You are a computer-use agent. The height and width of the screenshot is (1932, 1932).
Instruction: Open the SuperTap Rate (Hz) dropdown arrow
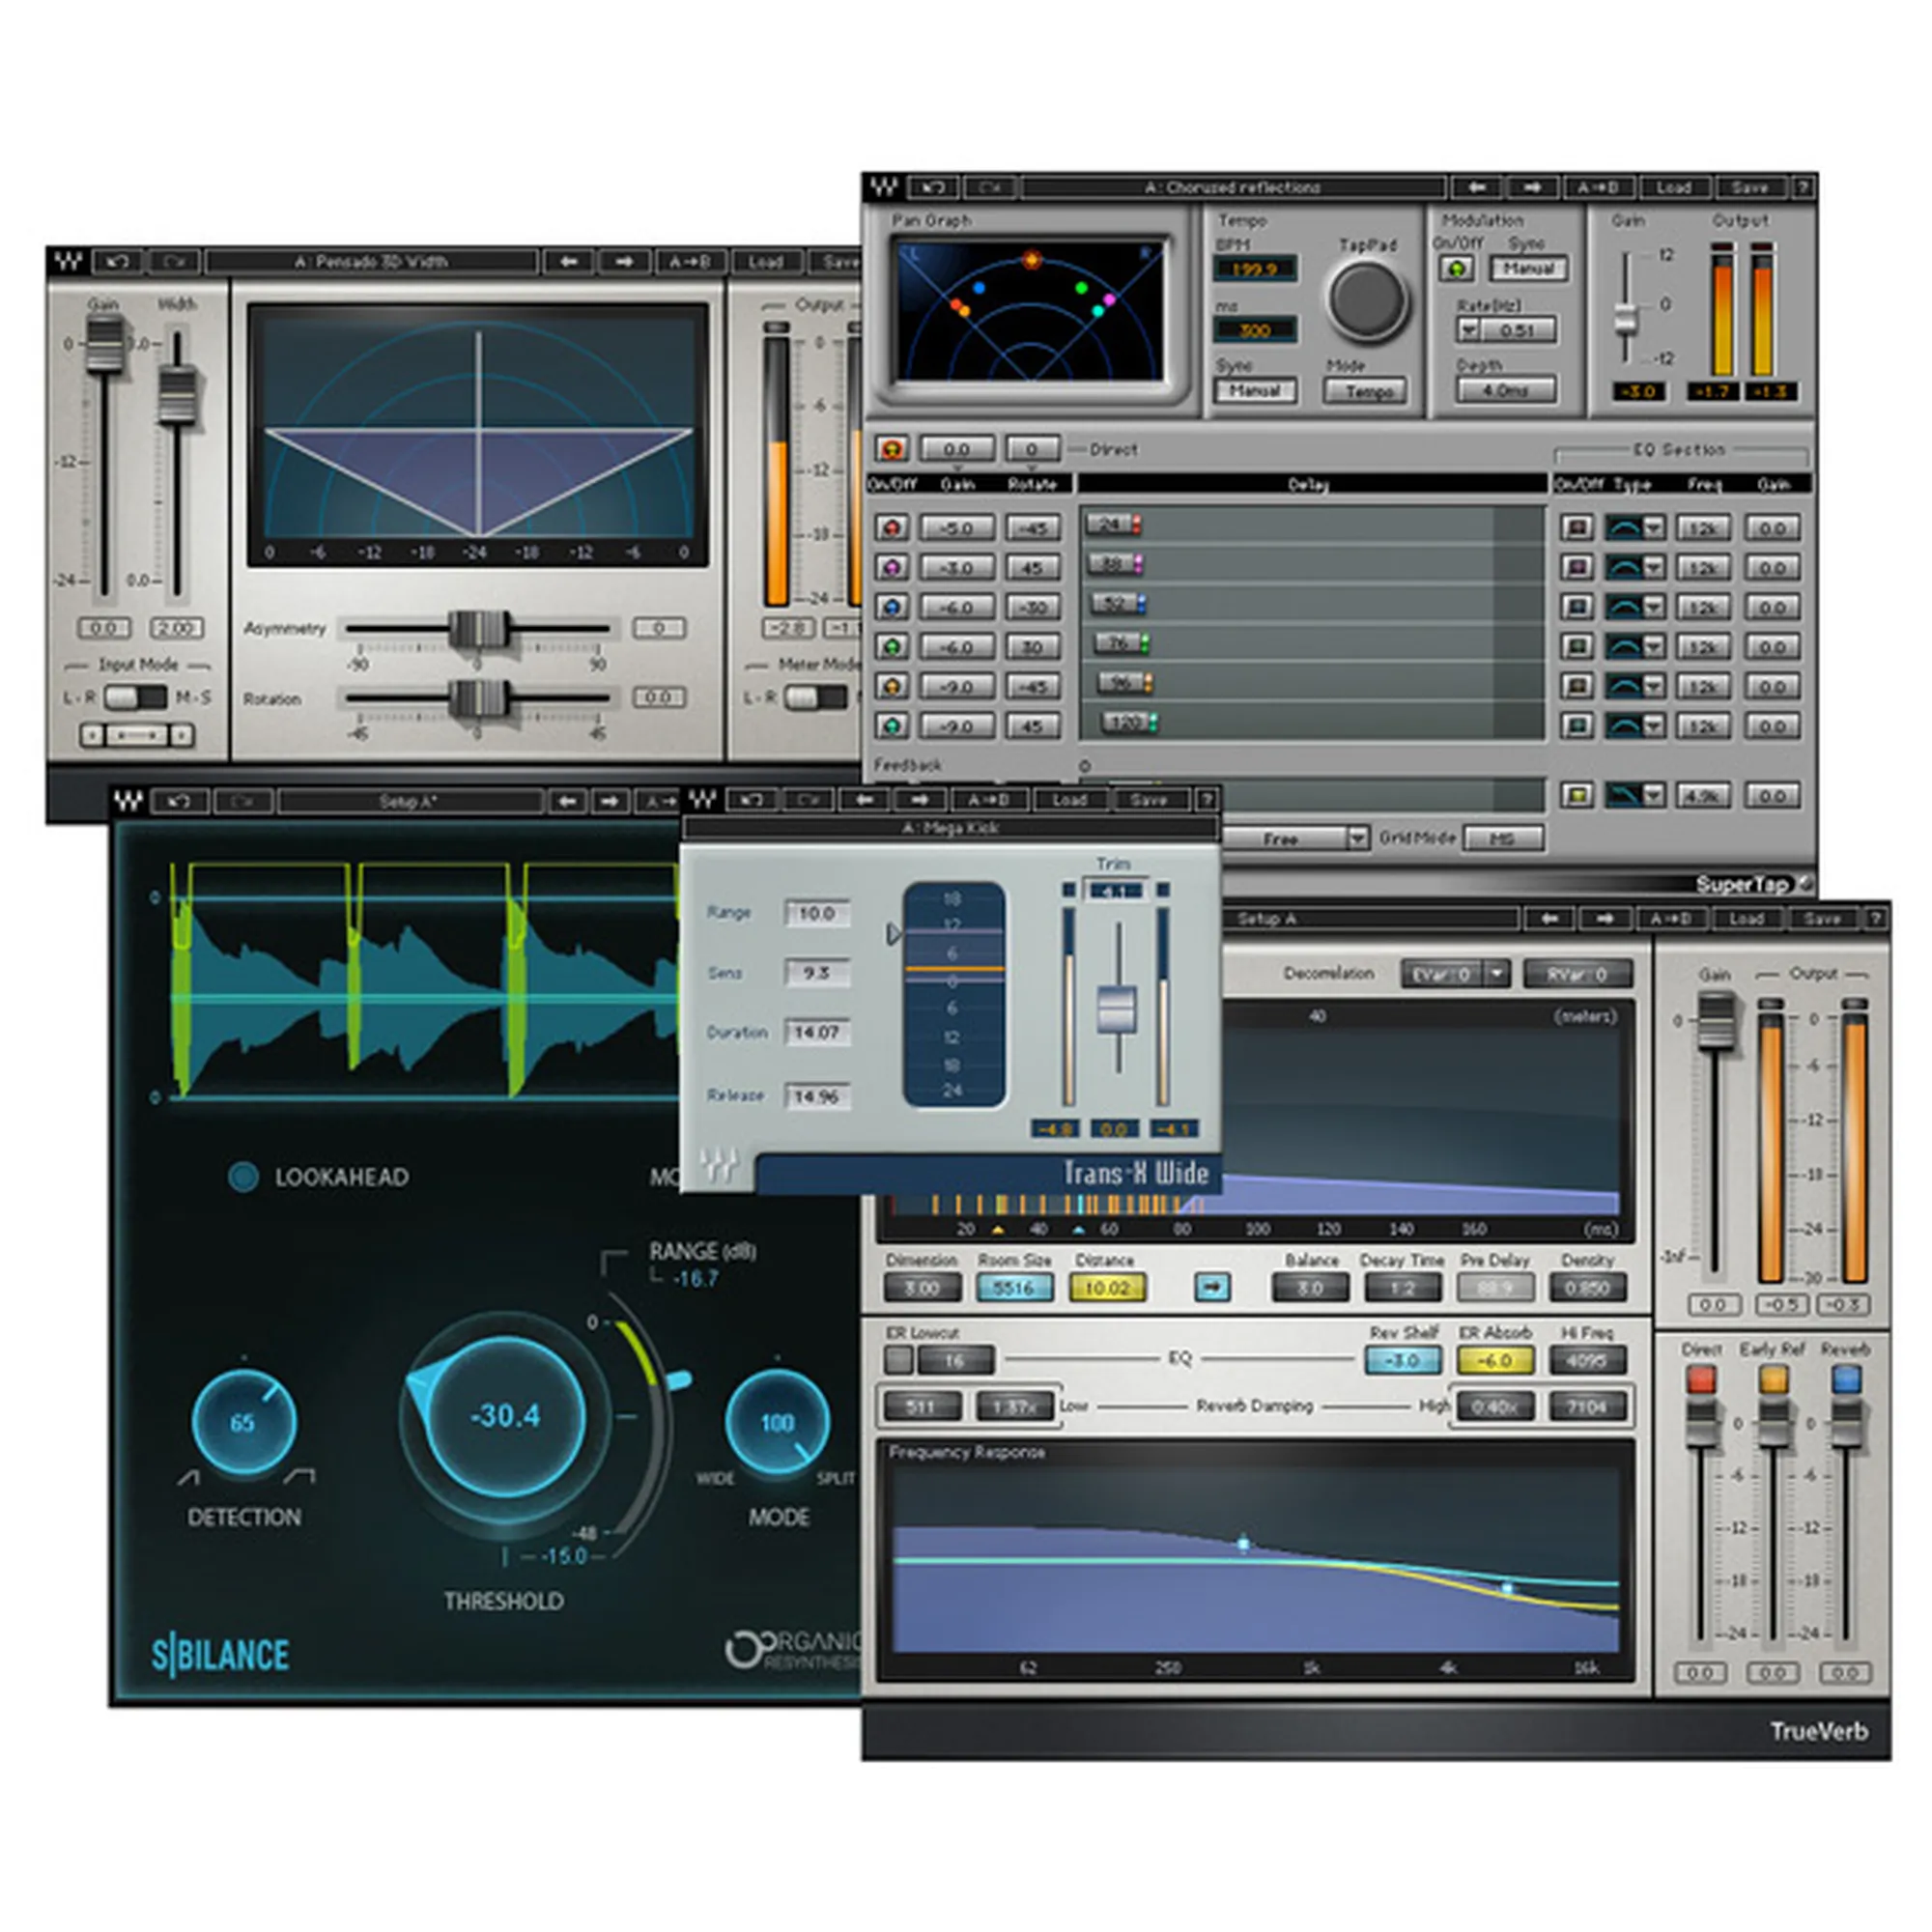pyautogui.click(x=1468, y=329)
